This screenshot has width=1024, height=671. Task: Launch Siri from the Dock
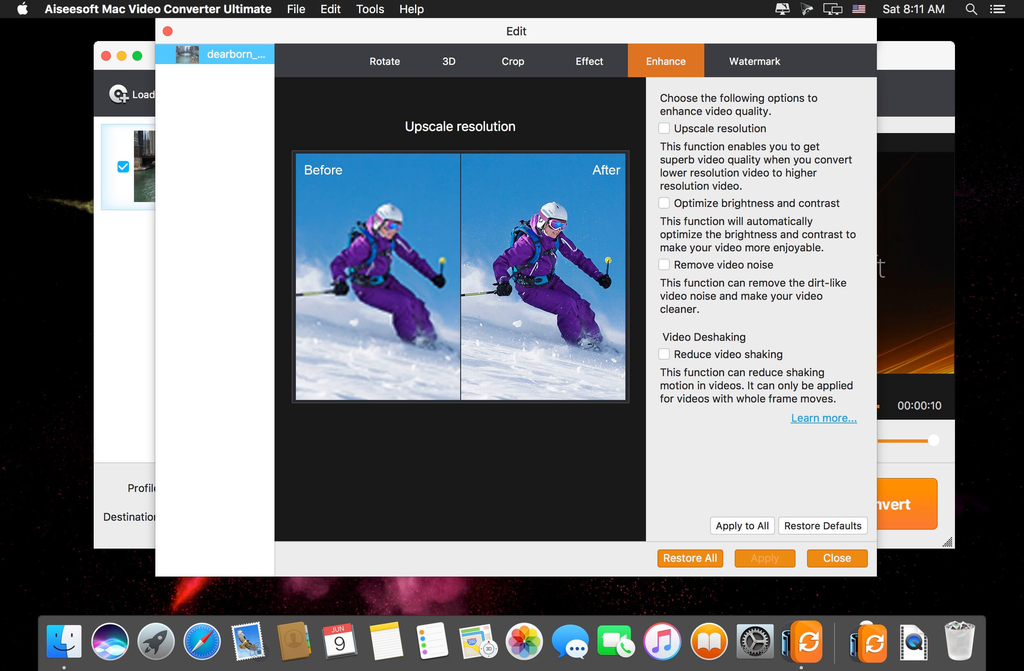(110, 640)
